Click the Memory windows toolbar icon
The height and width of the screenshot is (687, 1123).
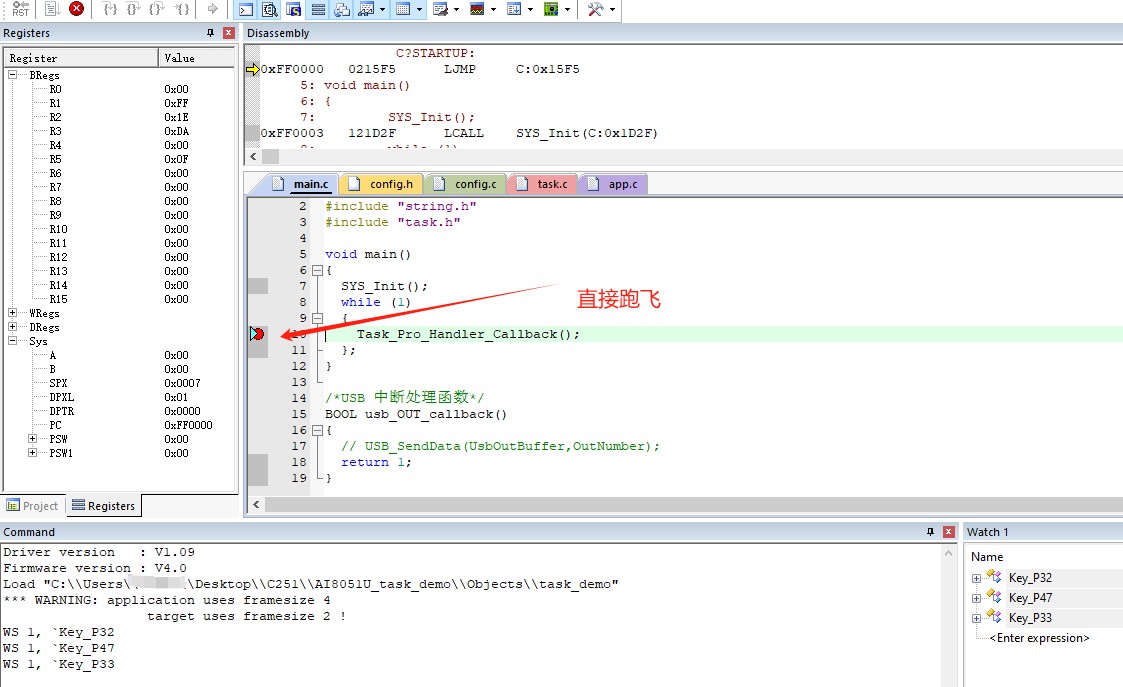click(403, 9)
